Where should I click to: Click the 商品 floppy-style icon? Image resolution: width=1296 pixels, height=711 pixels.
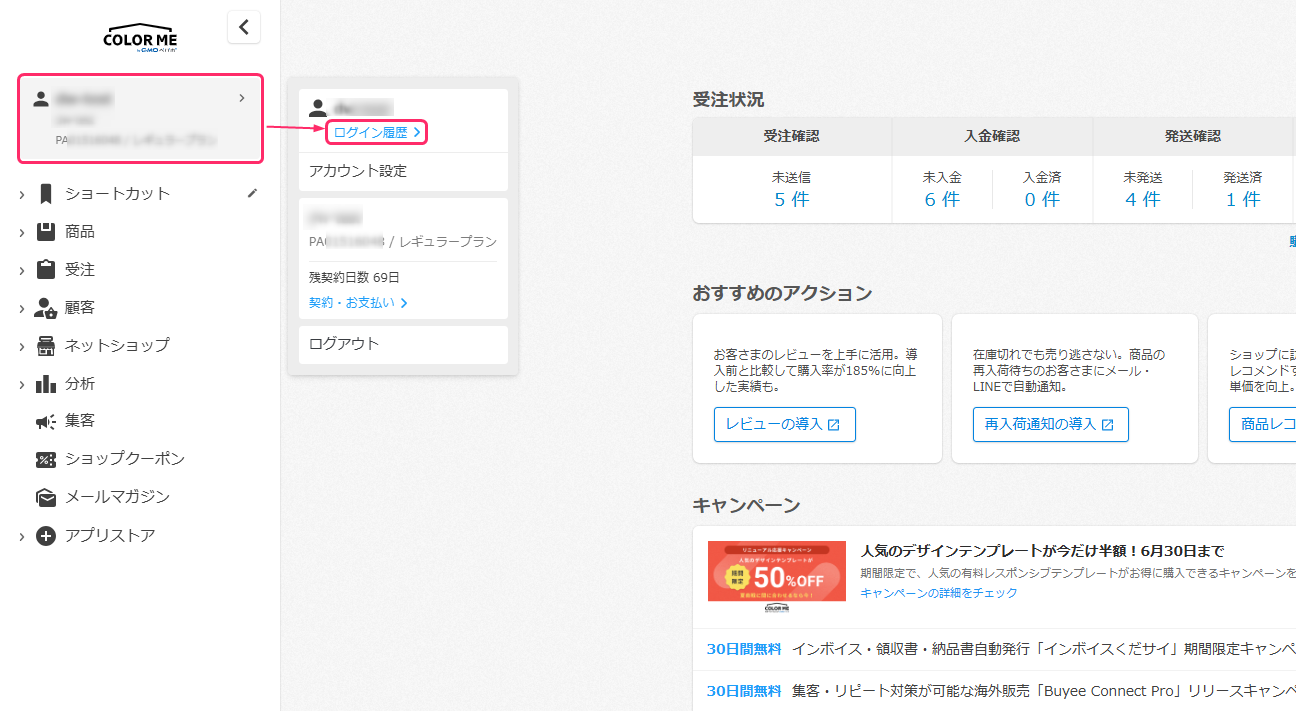[46, 232]
